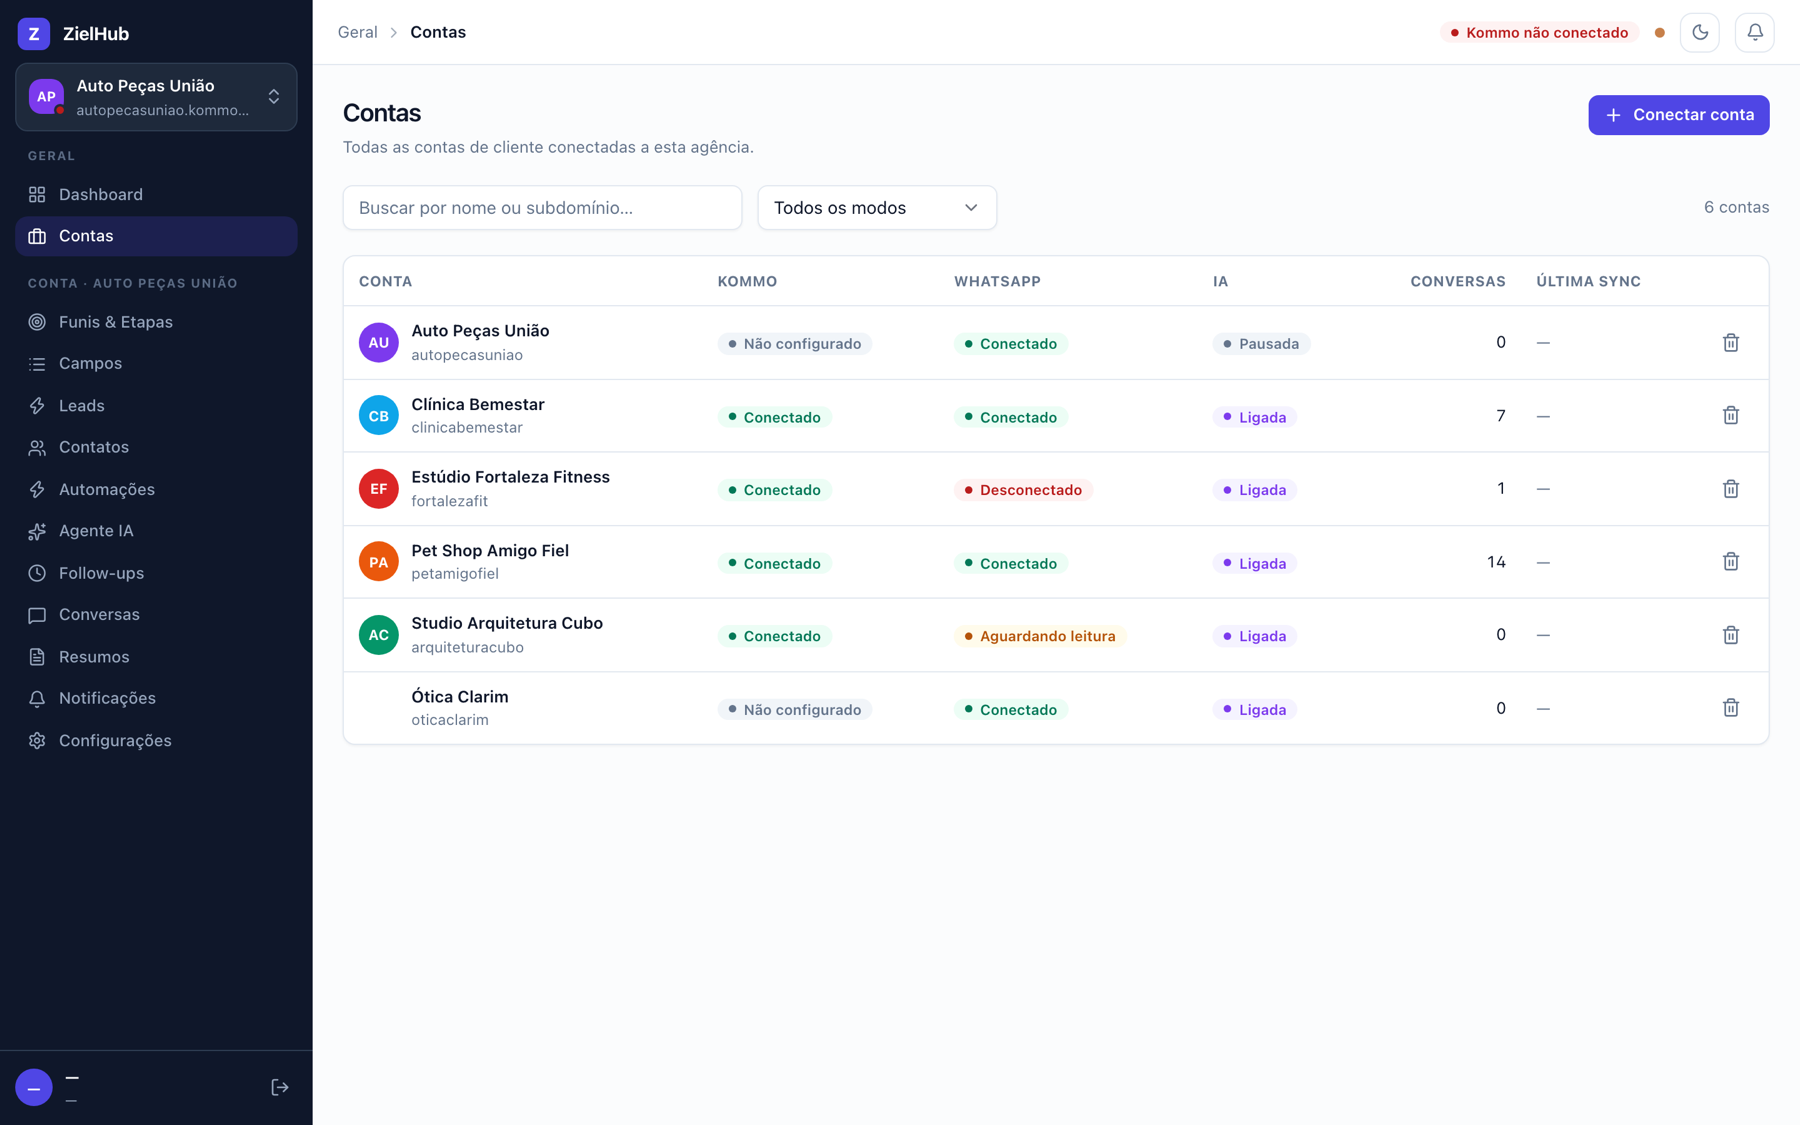The height and width of the screenshot is (1125, 1800).
Task: Click the fortalezafit subdomain text
Action: 450,501
